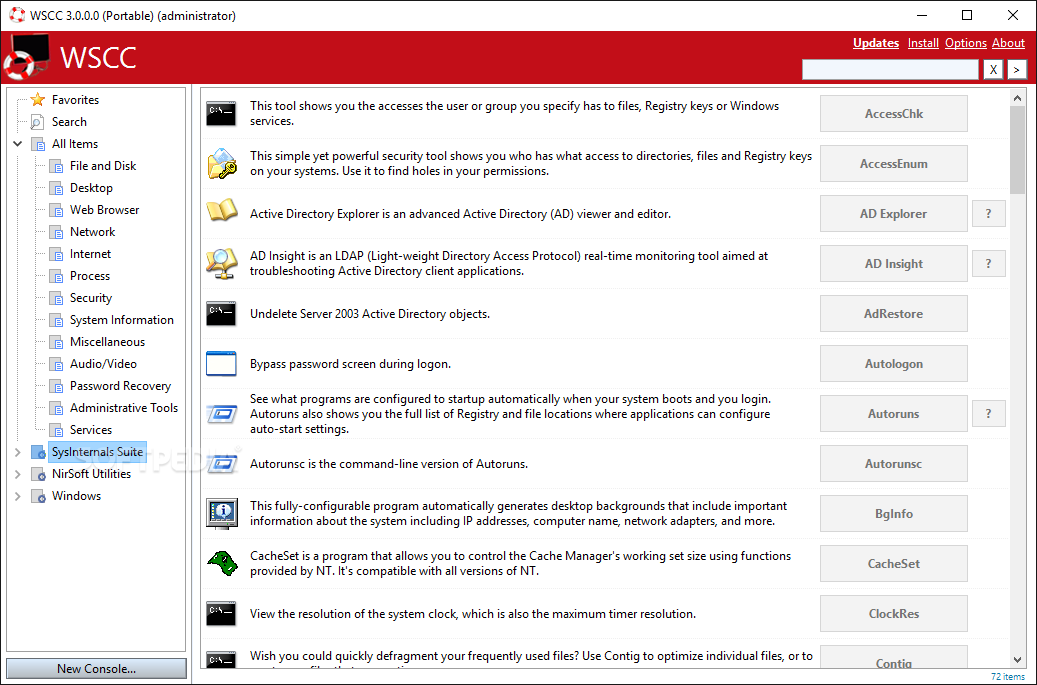
Task: Expand the NirSoft Utilities node
Action: pyautogui.click(x=17, y=474)
